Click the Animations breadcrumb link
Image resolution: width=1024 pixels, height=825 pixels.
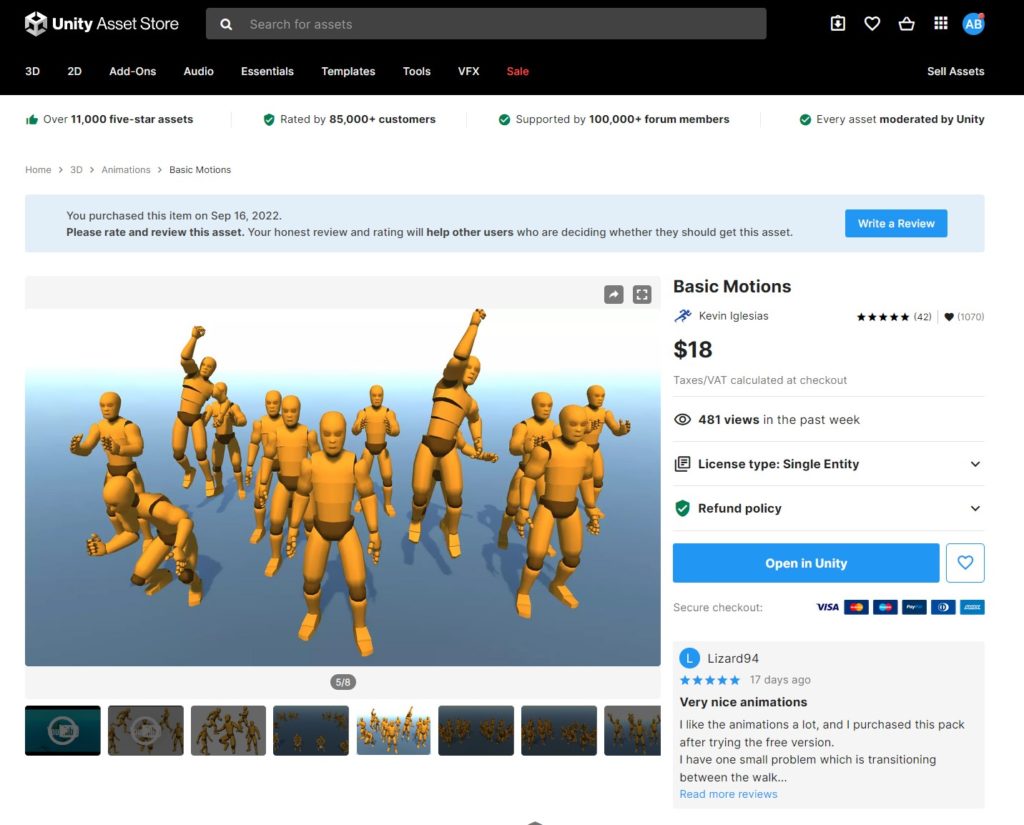coord(126,170)
